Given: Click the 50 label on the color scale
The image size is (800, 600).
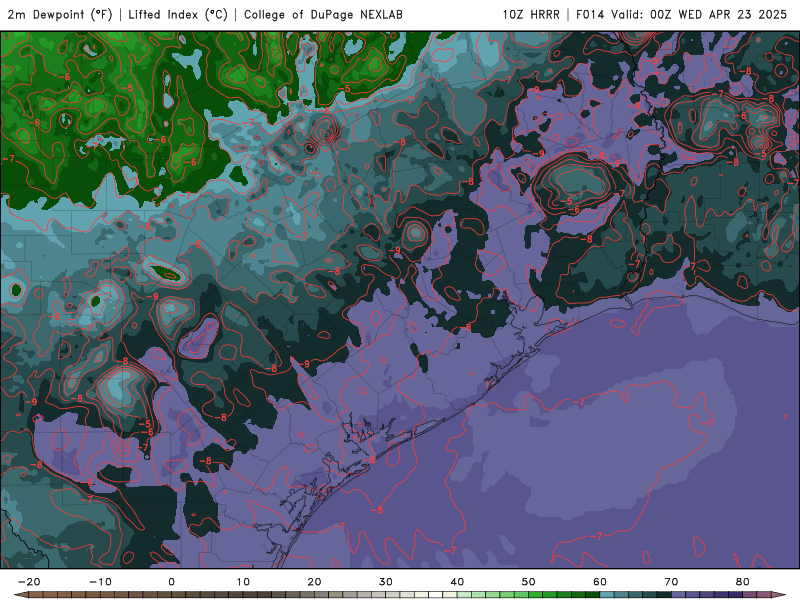Looking at the screenshot, I should [529, 582].
